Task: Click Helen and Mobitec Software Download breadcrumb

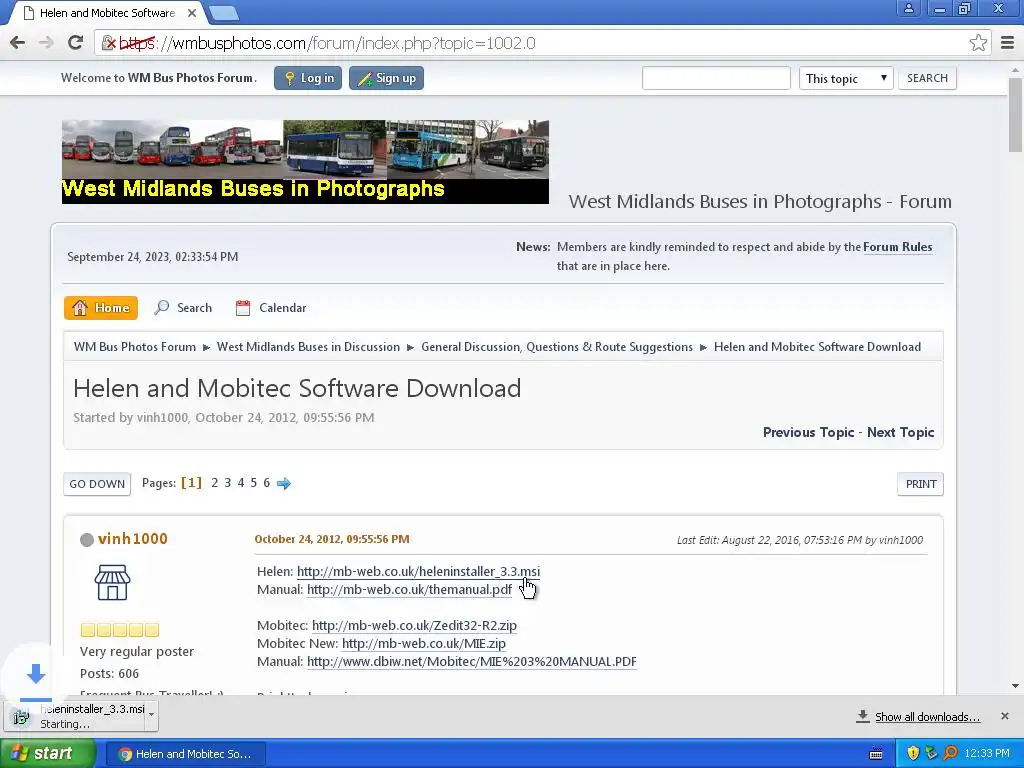Action: click(817, 347)
